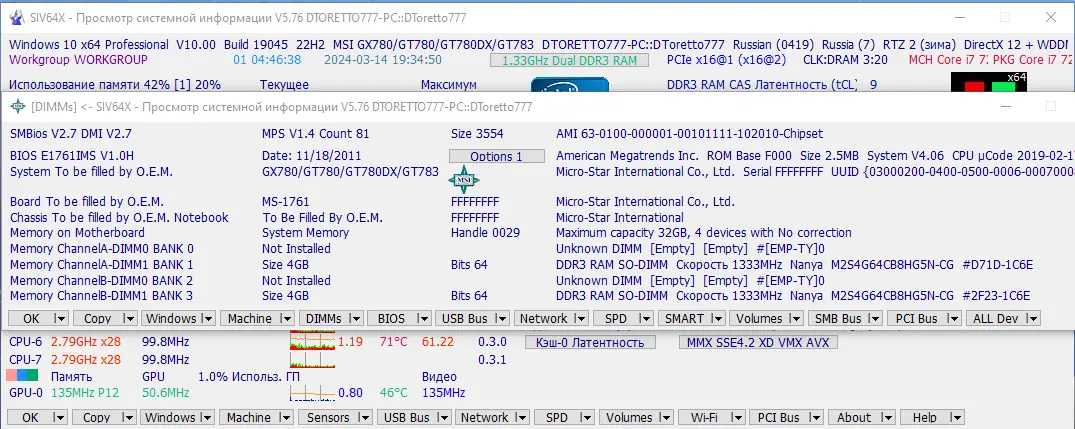This screenshot has height=429, width=1075.
Task: Click 'PCIe x16@1 (x16@2)' text
Action: point(726,60)
